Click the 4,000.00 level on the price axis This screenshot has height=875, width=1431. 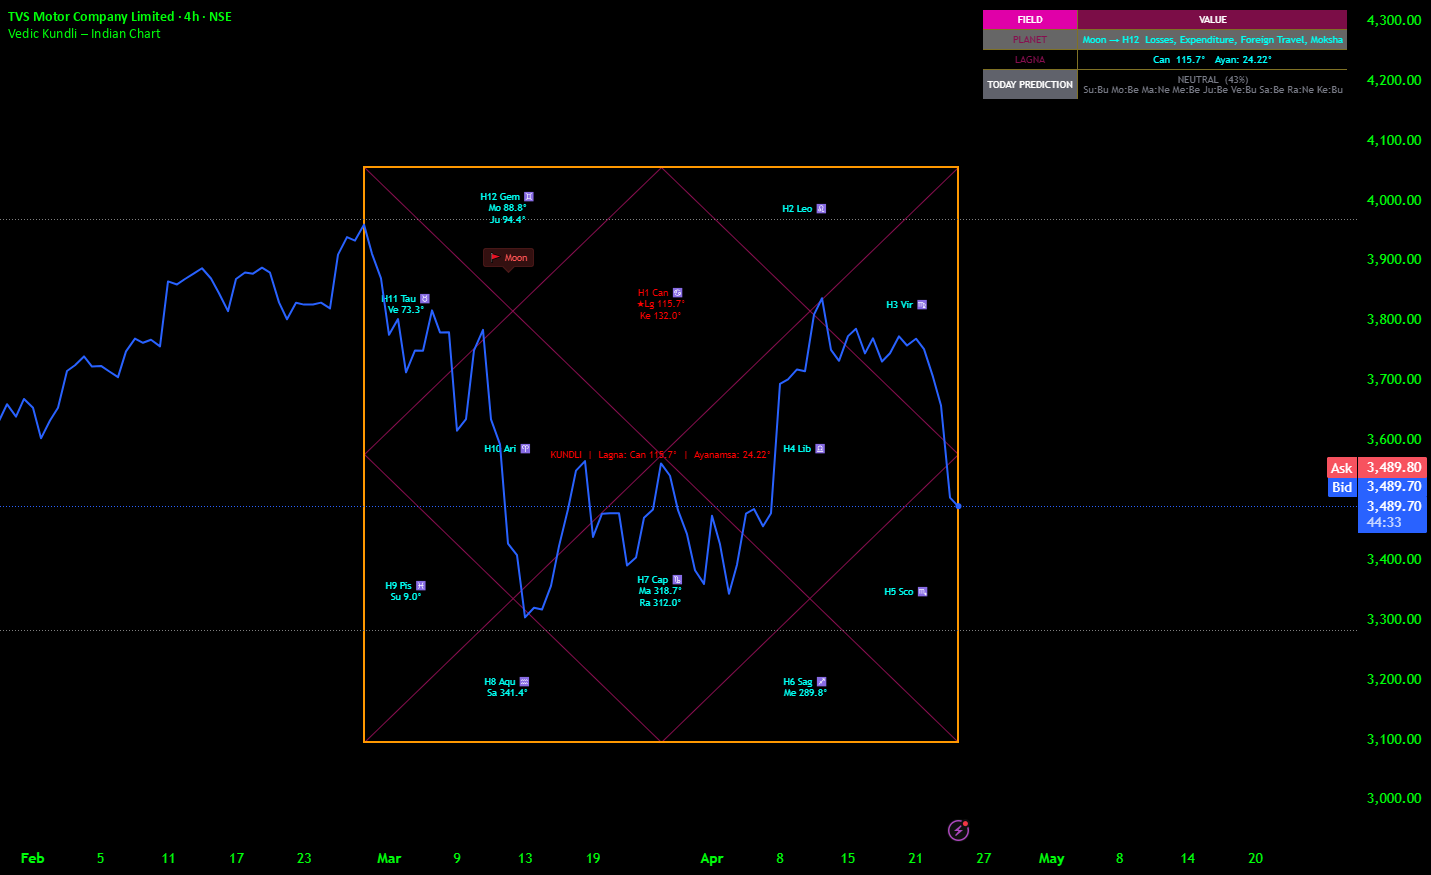(1394, 200)
